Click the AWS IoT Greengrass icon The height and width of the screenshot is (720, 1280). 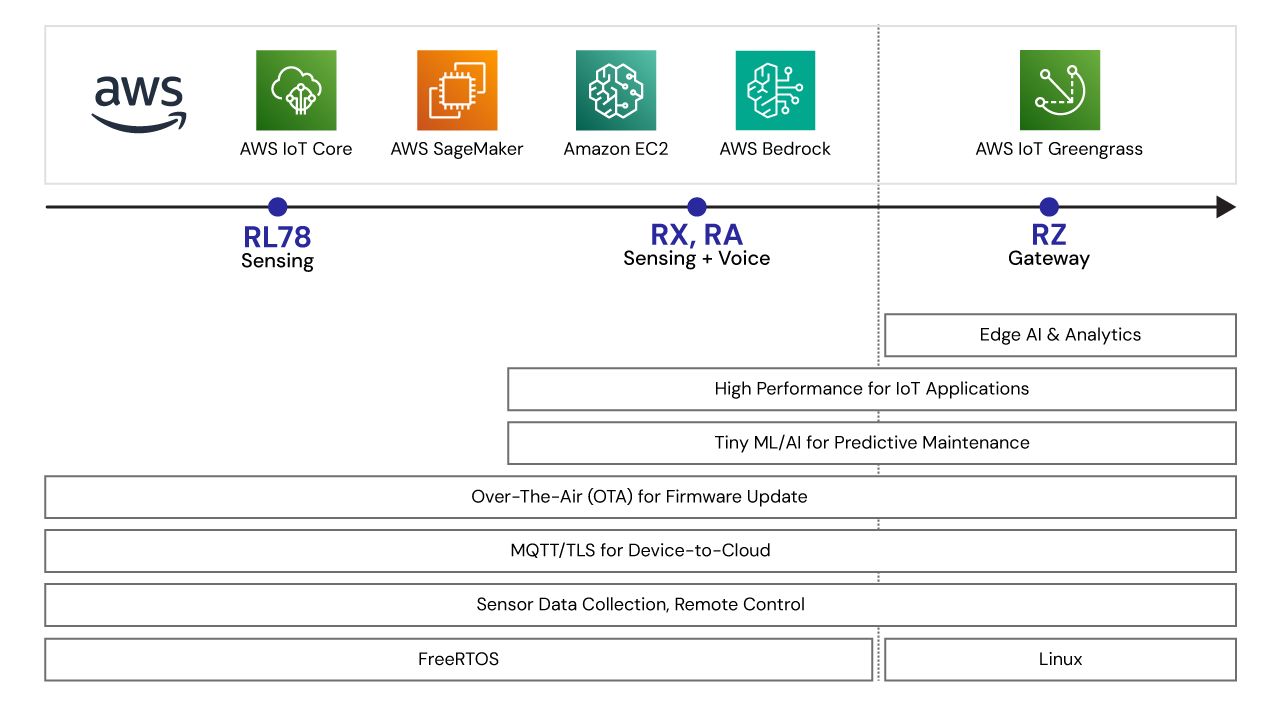pos(1059,89)
